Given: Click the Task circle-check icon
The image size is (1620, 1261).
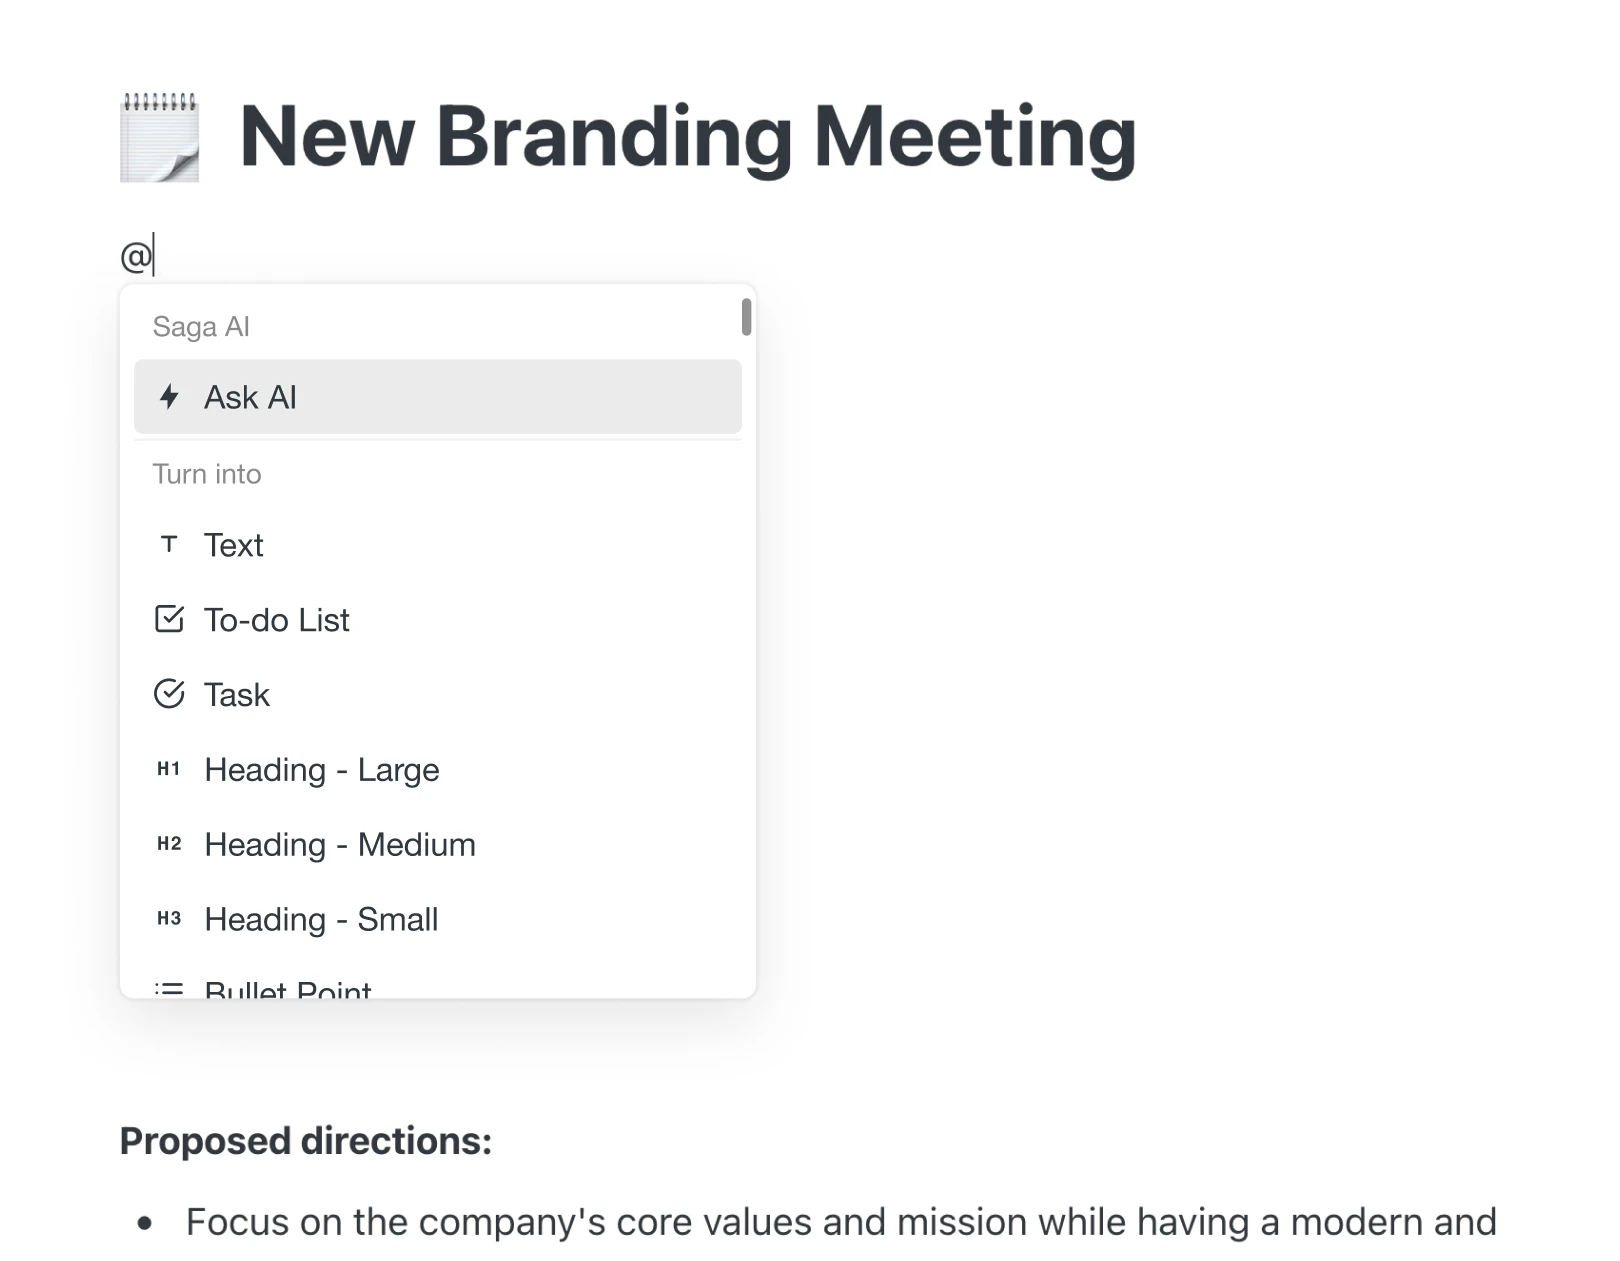Looking at the screenshot, I should coord(169,694).
